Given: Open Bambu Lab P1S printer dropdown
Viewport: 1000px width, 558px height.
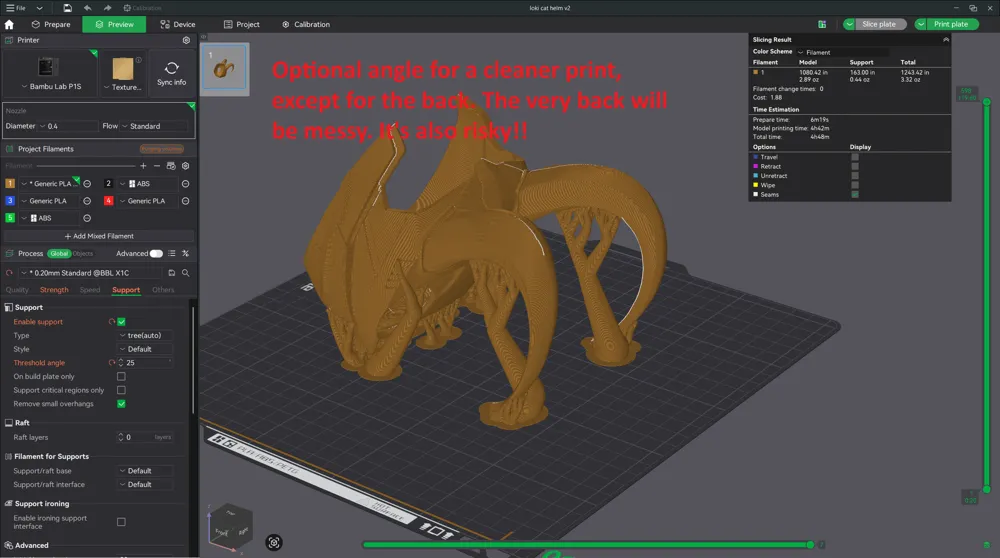Looking at the screenshot, I should pyautogui.click(x=50, y=86).
